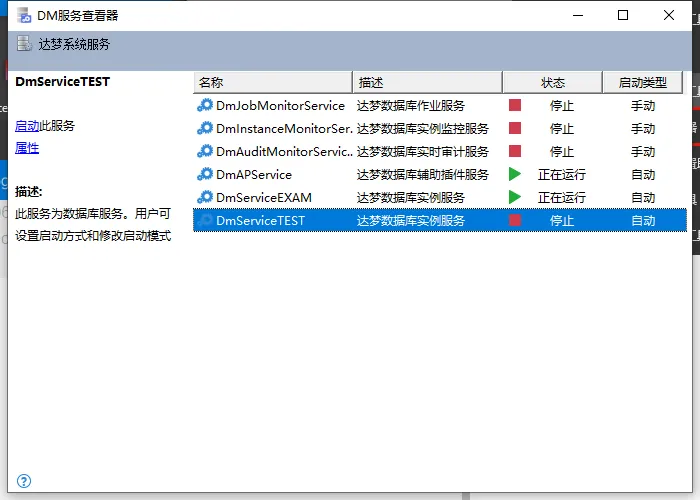Screen dimensions: 700x500
Task: Select the DmAuditMonitorServic.. row name
Action: click(284, 152)
